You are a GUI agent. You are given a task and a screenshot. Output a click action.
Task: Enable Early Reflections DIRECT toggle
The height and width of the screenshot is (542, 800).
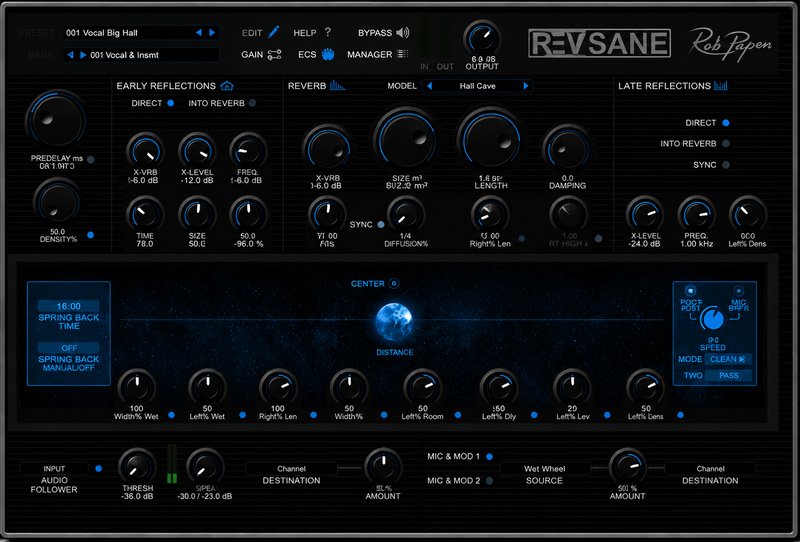coord(170,103)
